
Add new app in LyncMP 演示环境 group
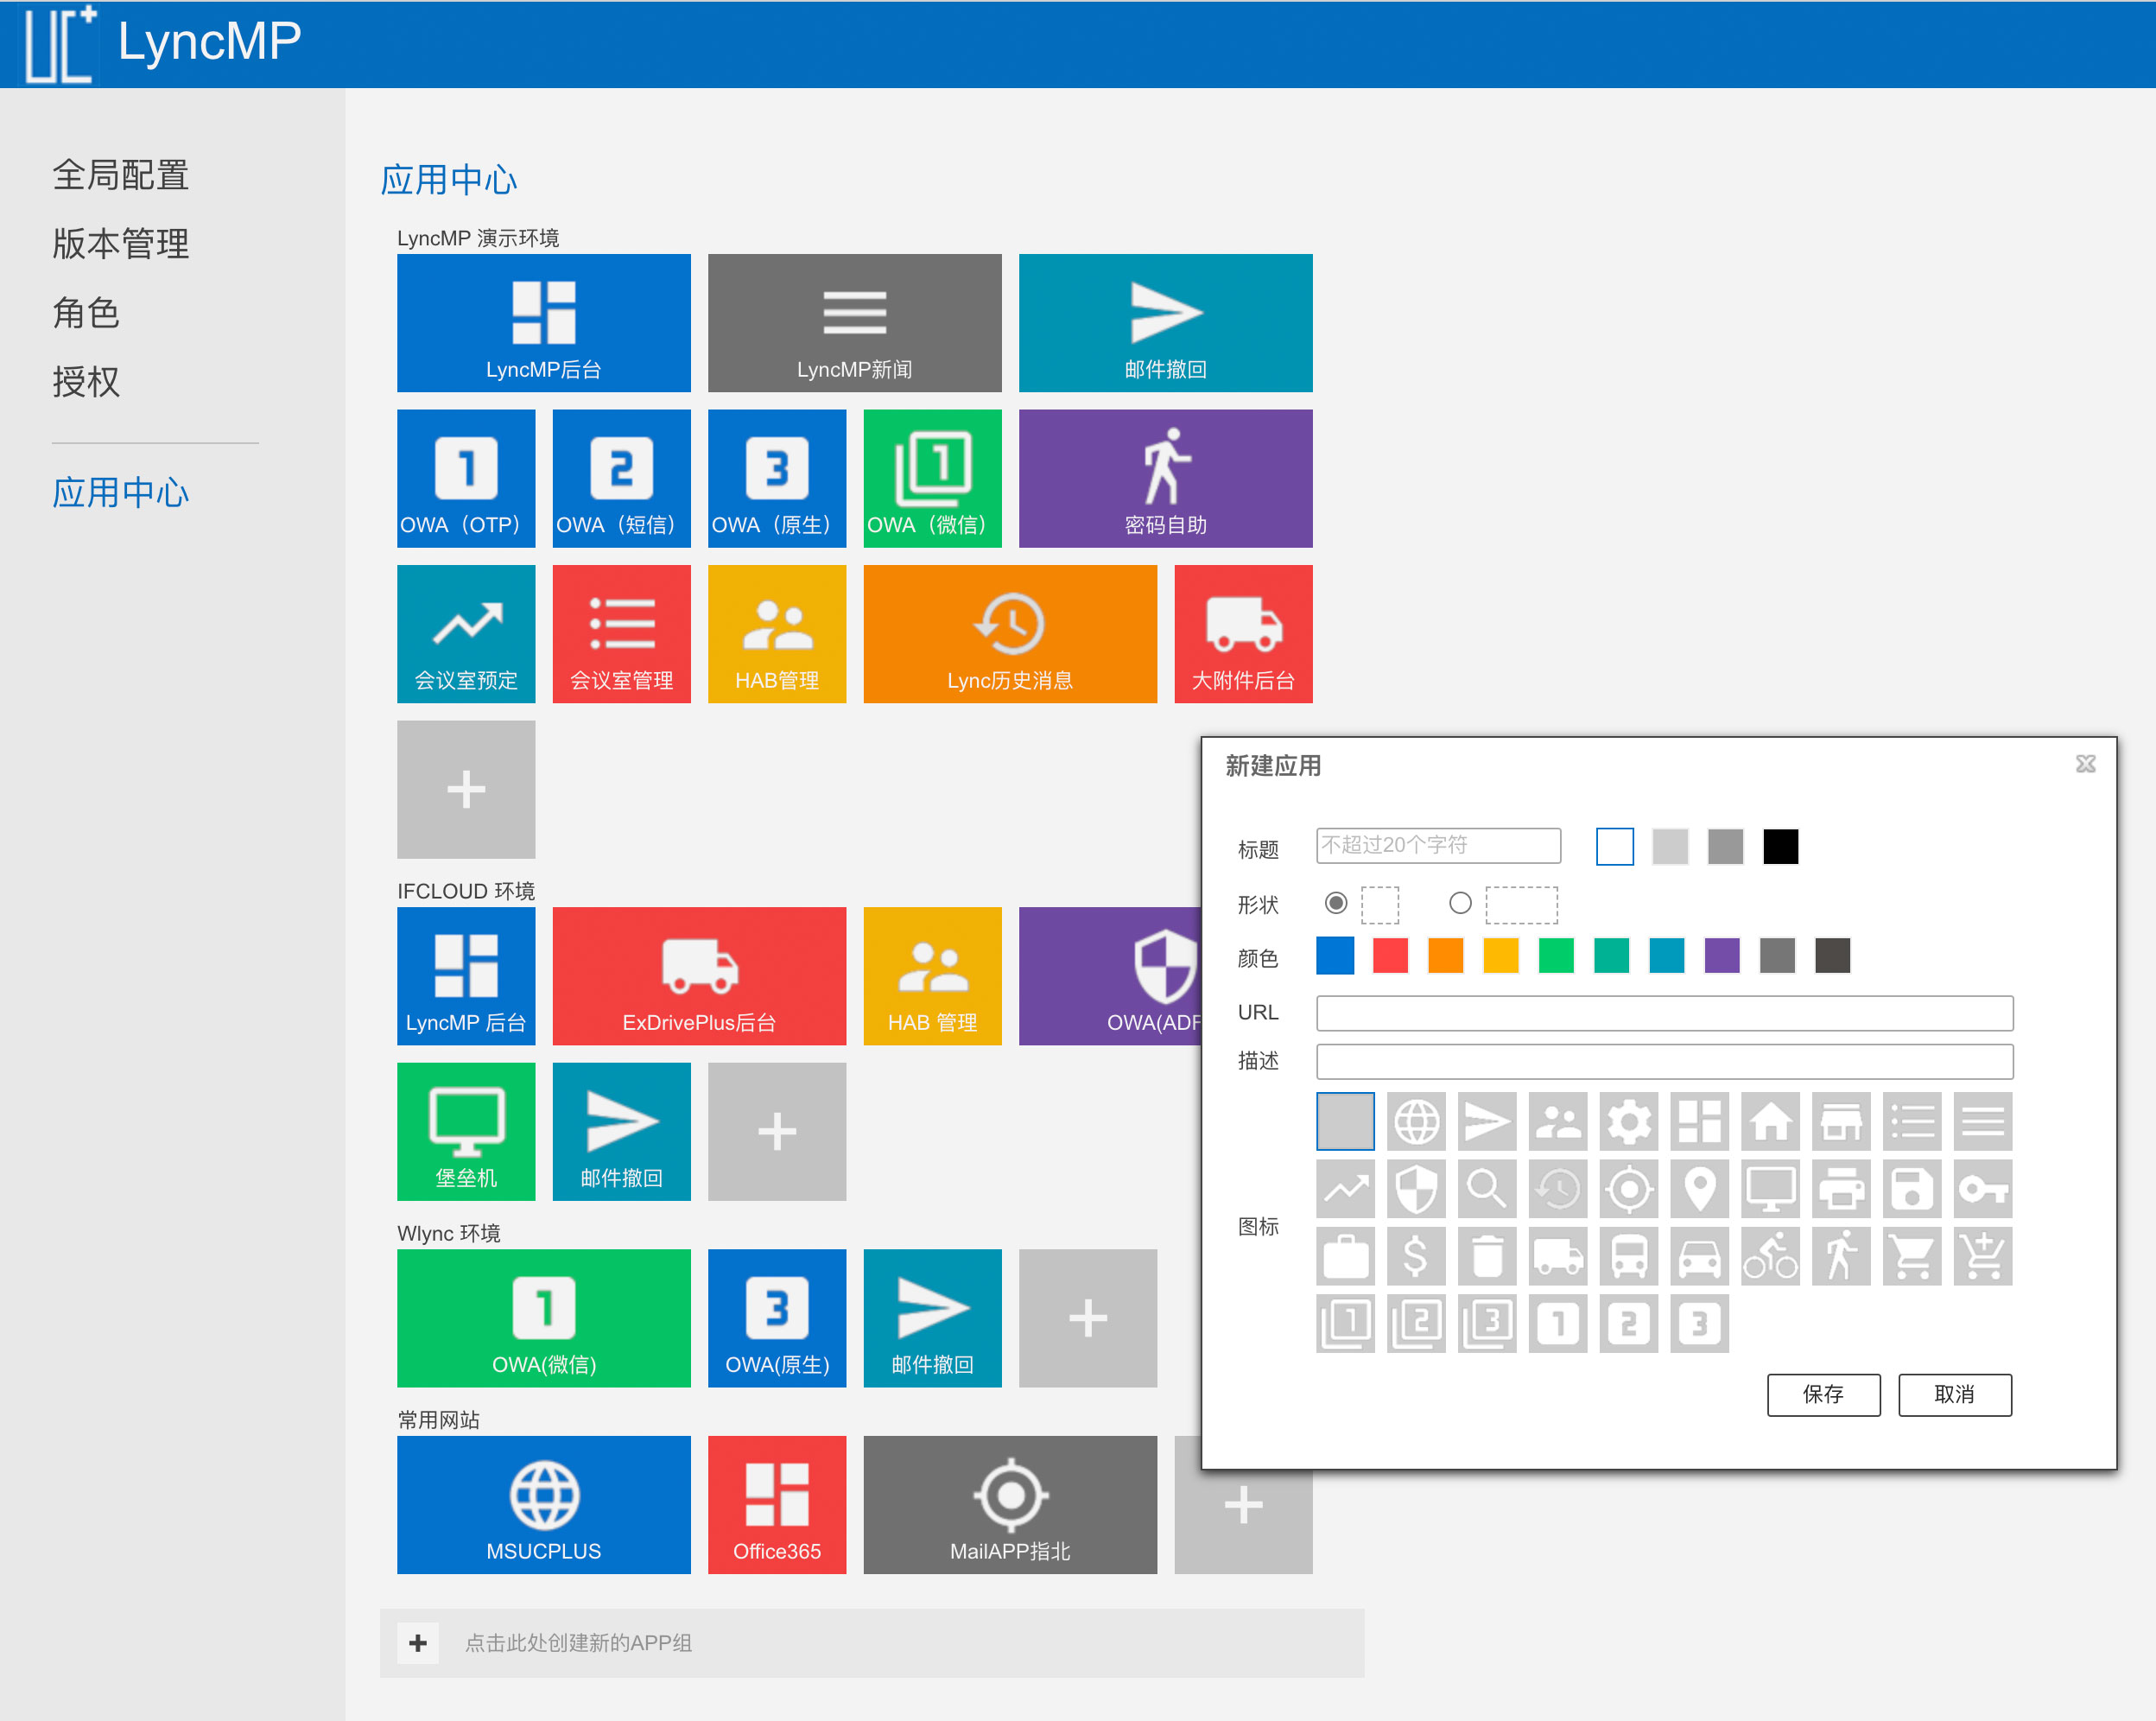click(466, 789)
